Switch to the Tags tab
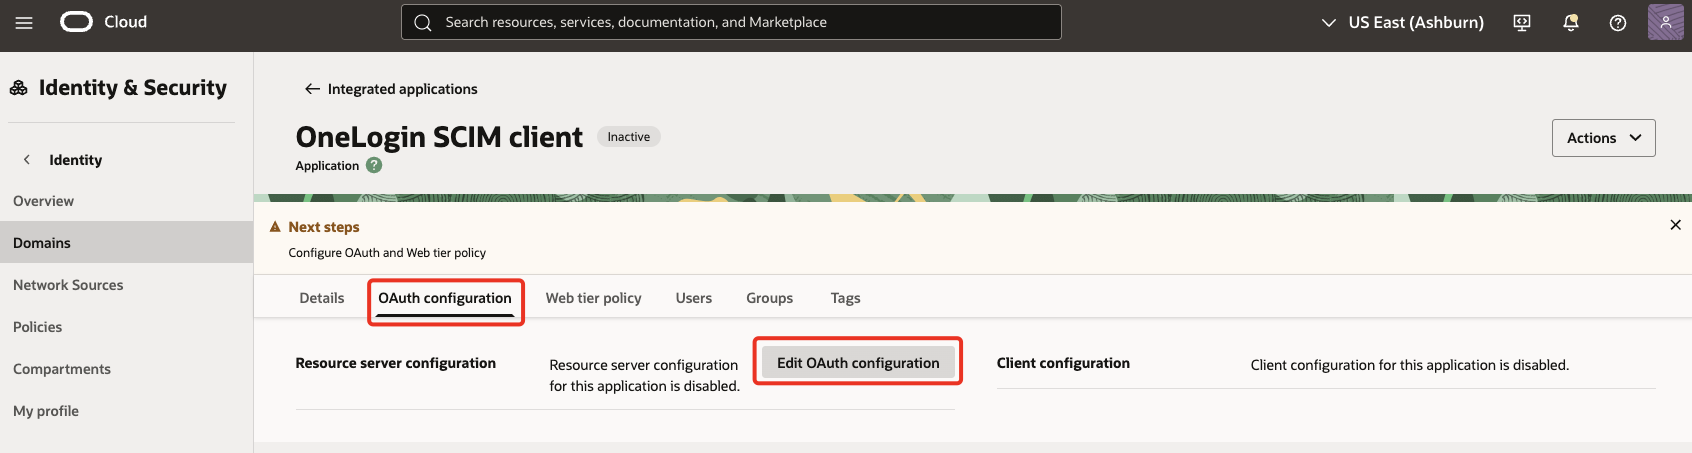 tap(845, 298)
